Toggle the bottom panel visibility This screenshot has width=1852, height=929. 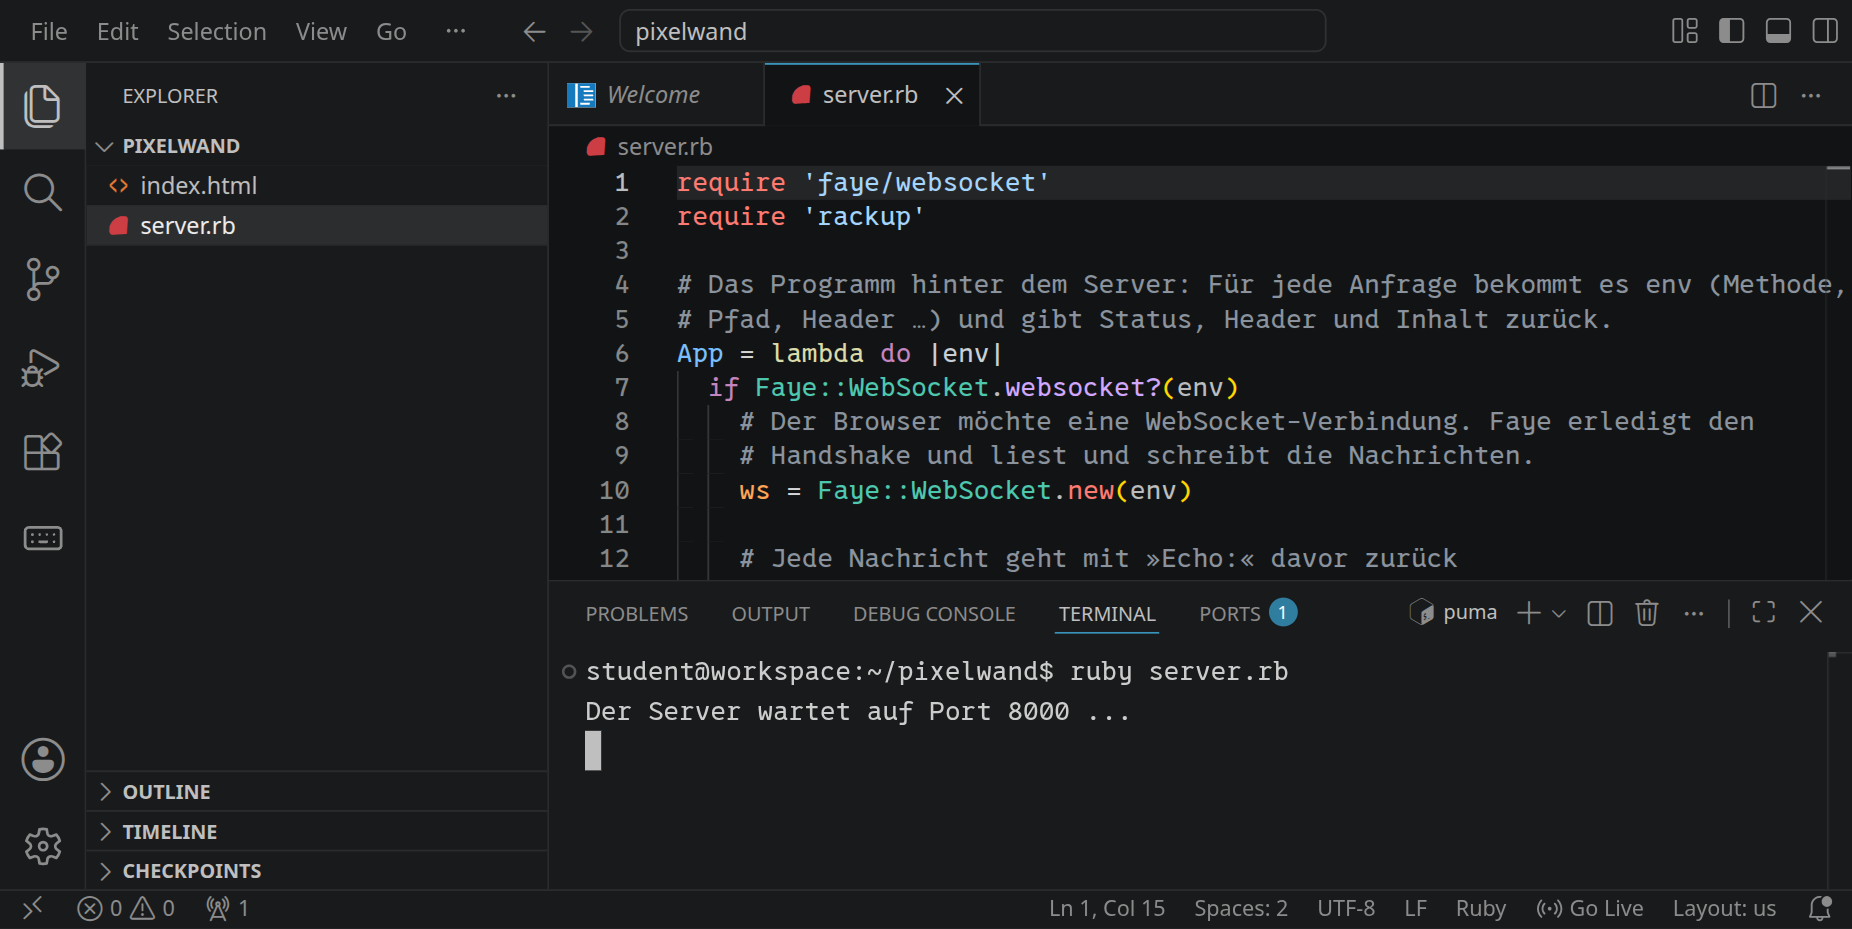pos(1778,31)
